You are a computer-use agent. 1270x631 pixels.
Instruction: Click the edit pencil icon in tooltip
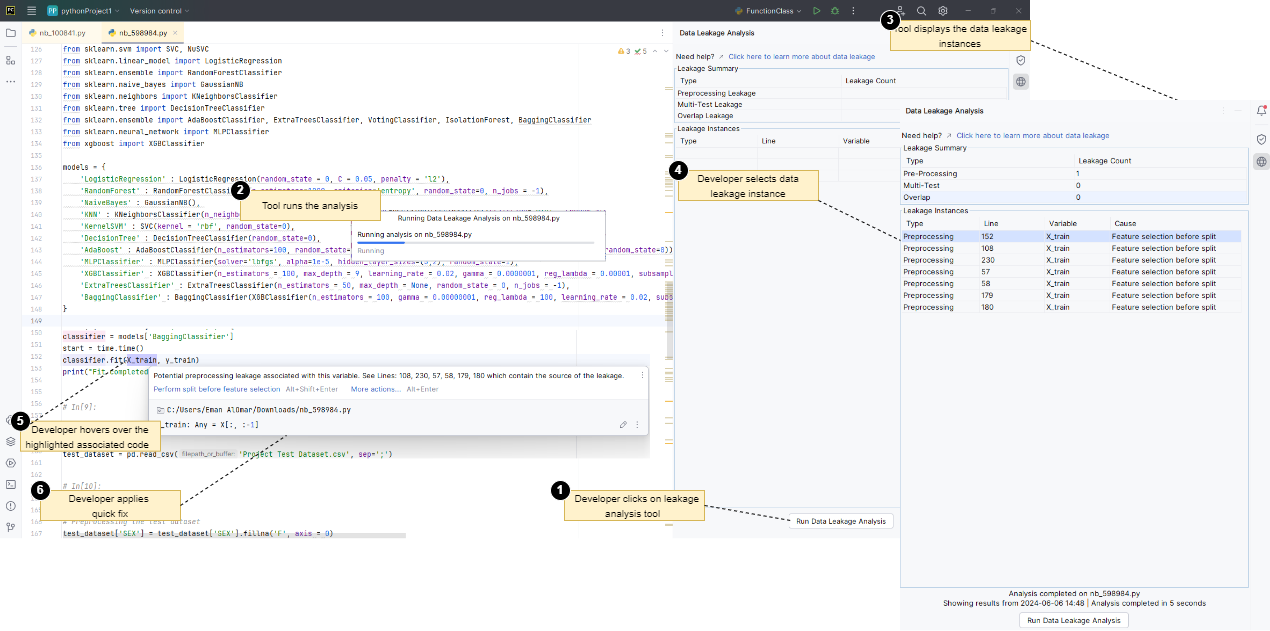(x=623, y=425)
